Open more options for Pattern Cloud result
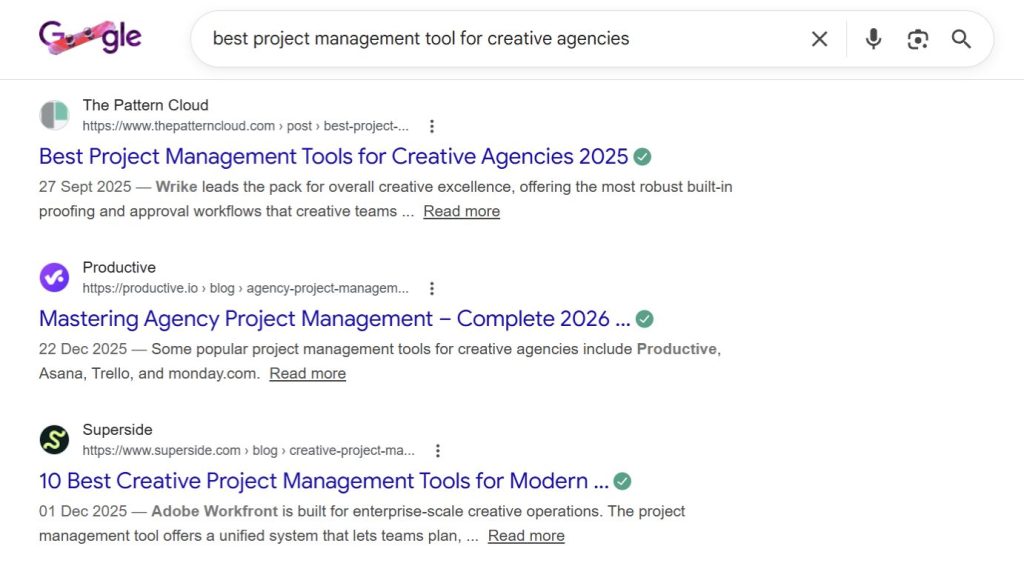The height and width of the screenshot is (569, 1024). coord(432,126)
